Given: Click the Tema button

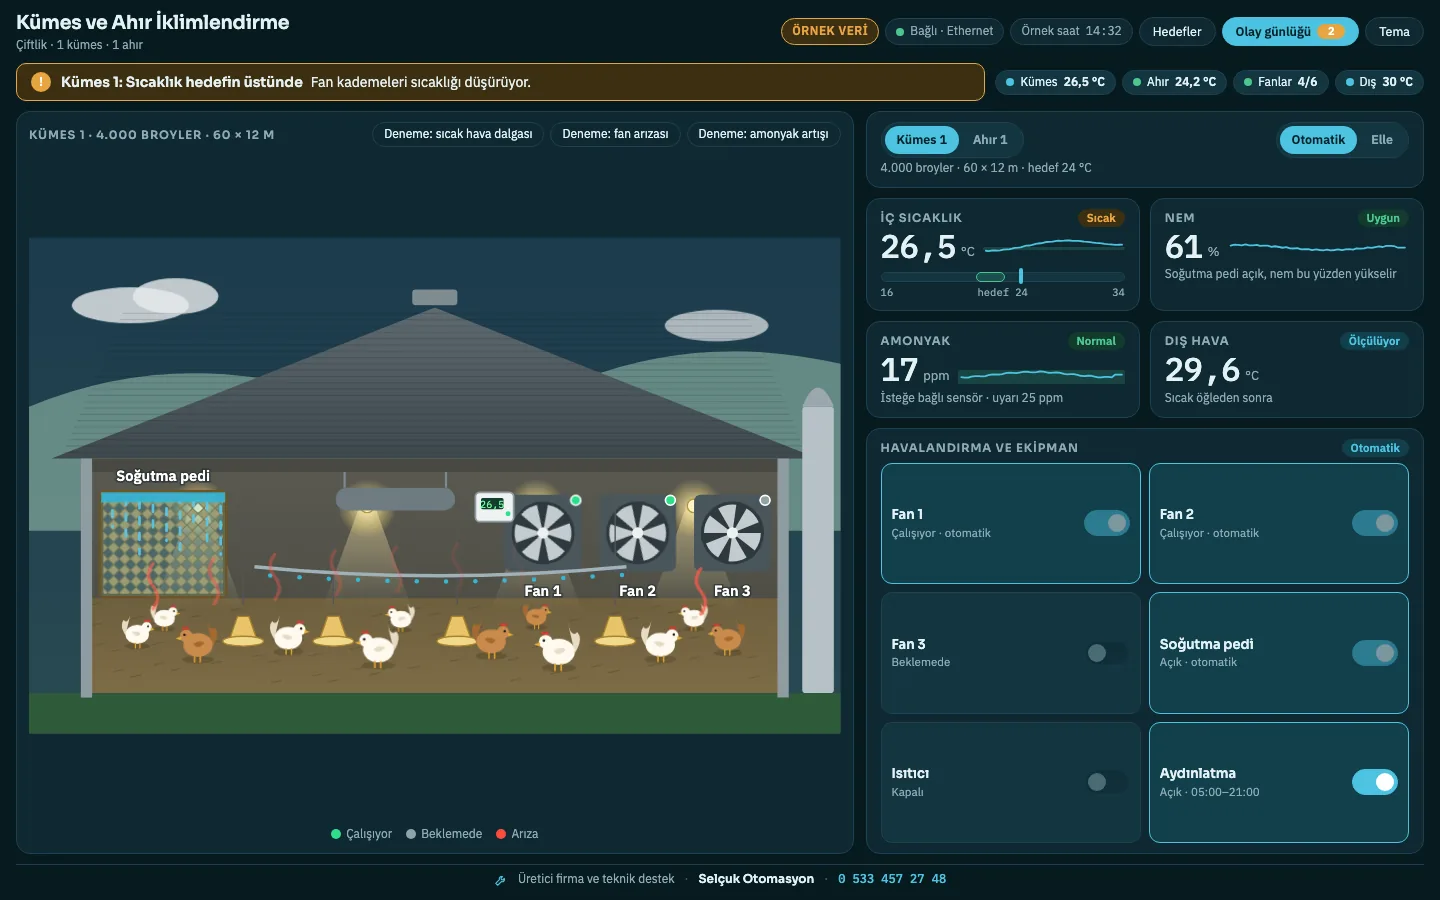Looking at the screenshot, I should click(1394, 32).
